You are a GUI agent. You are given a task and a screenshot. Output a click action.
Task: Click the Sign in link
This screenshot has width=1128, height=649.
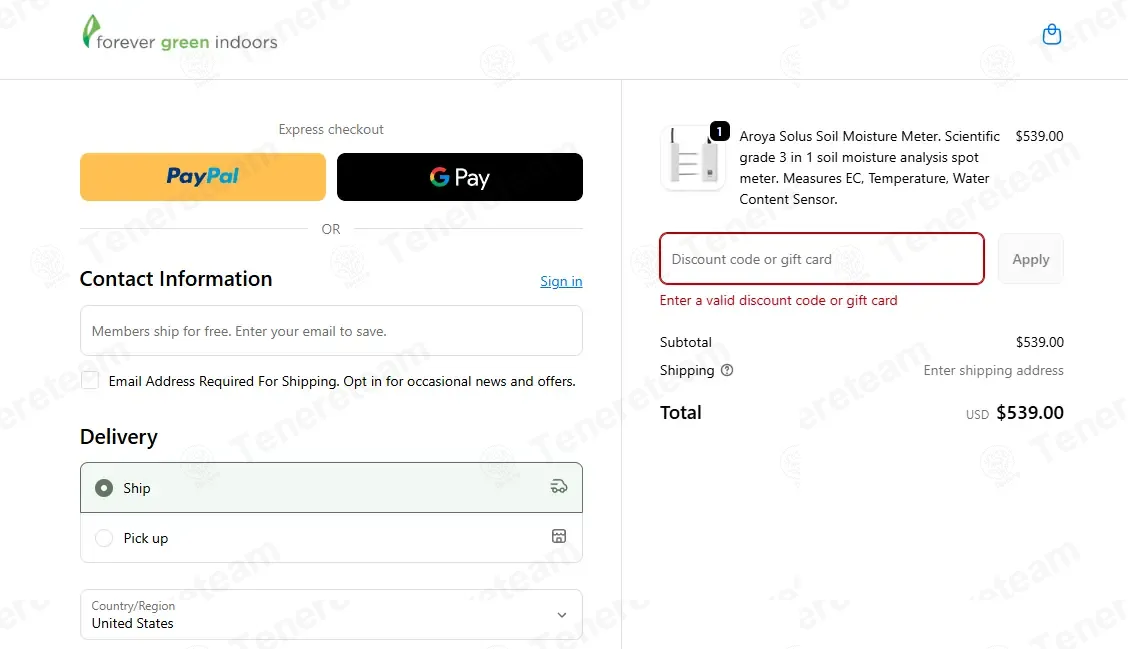pos(561,281)
